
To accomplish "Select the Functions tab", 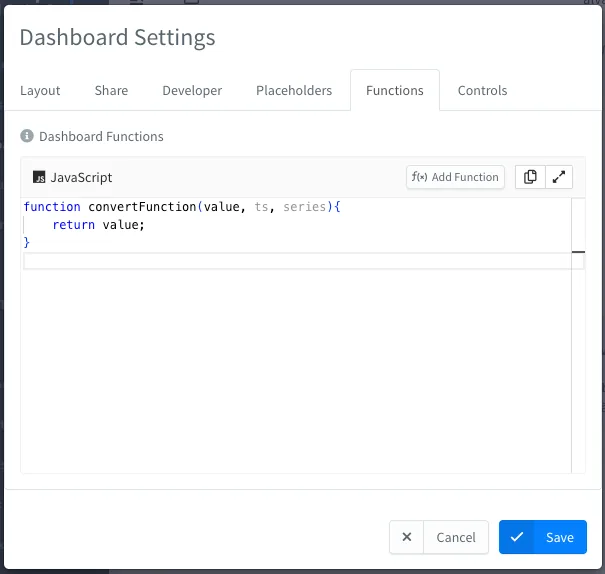I will click(x=395, y=91).
